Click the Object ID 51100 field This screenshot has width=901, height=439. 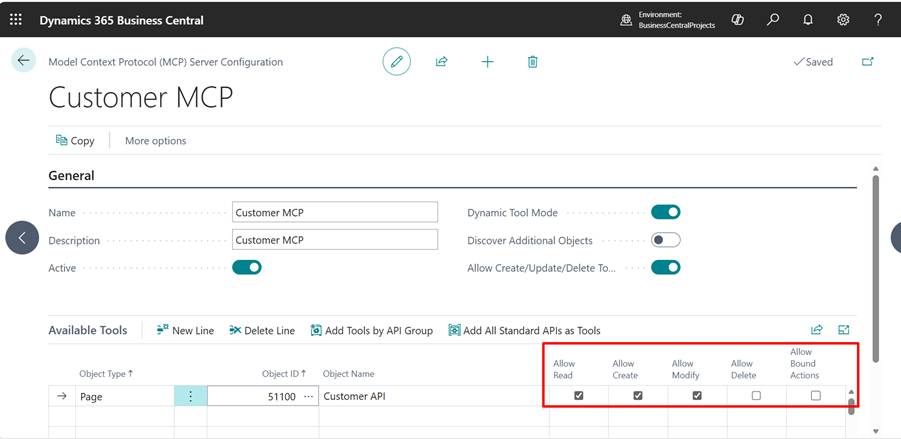pos(263,396)
